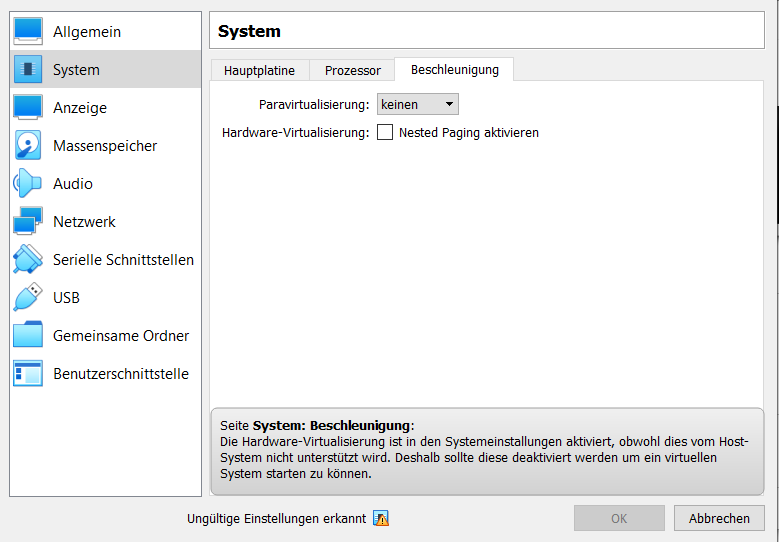Click the Benutzerschnittstelle window icon
779x542 pixels.
28,373
